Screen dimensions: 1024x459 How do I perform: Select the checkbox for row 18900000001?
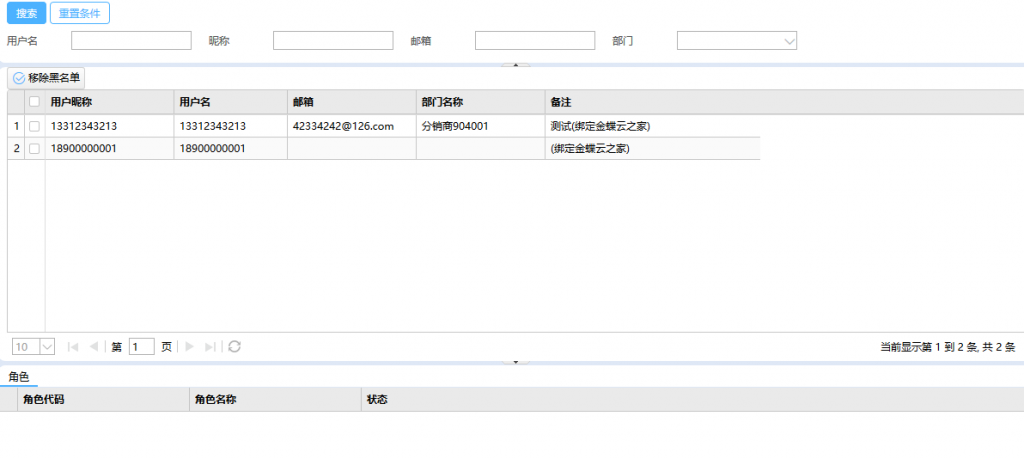point(35,149)
